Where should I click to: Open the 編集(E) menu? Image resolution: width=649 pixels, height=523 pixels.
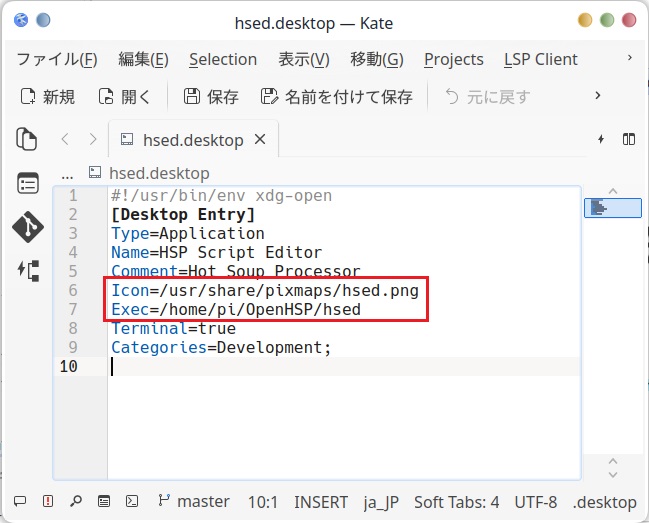(143, 60)
